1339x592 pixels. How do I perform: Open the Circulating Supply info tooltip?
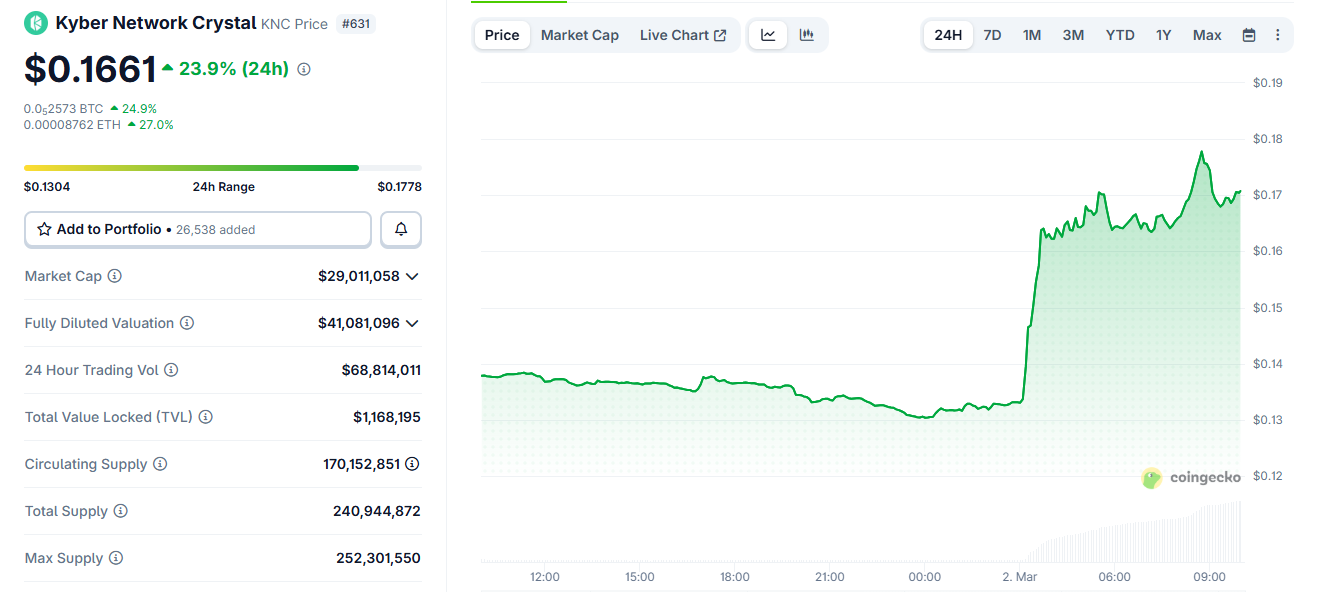pos(160,464)
